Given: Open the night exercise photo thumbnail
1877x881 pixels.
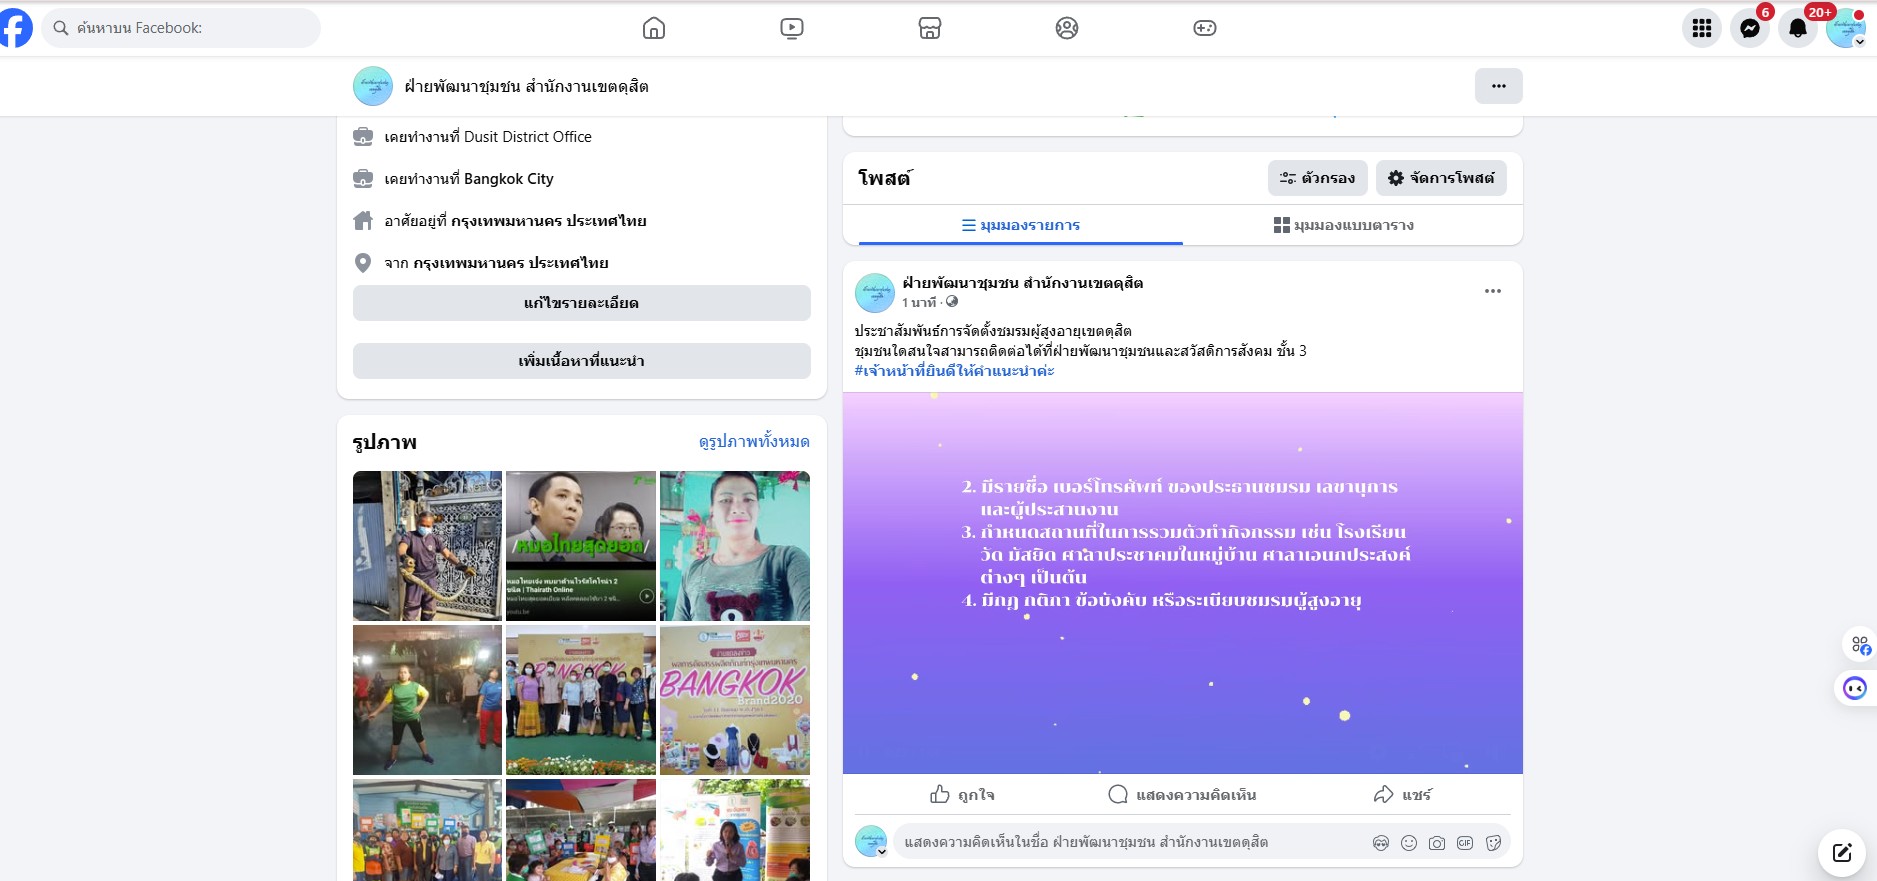Looking at the screenshot, I should (x=427, y=700).
